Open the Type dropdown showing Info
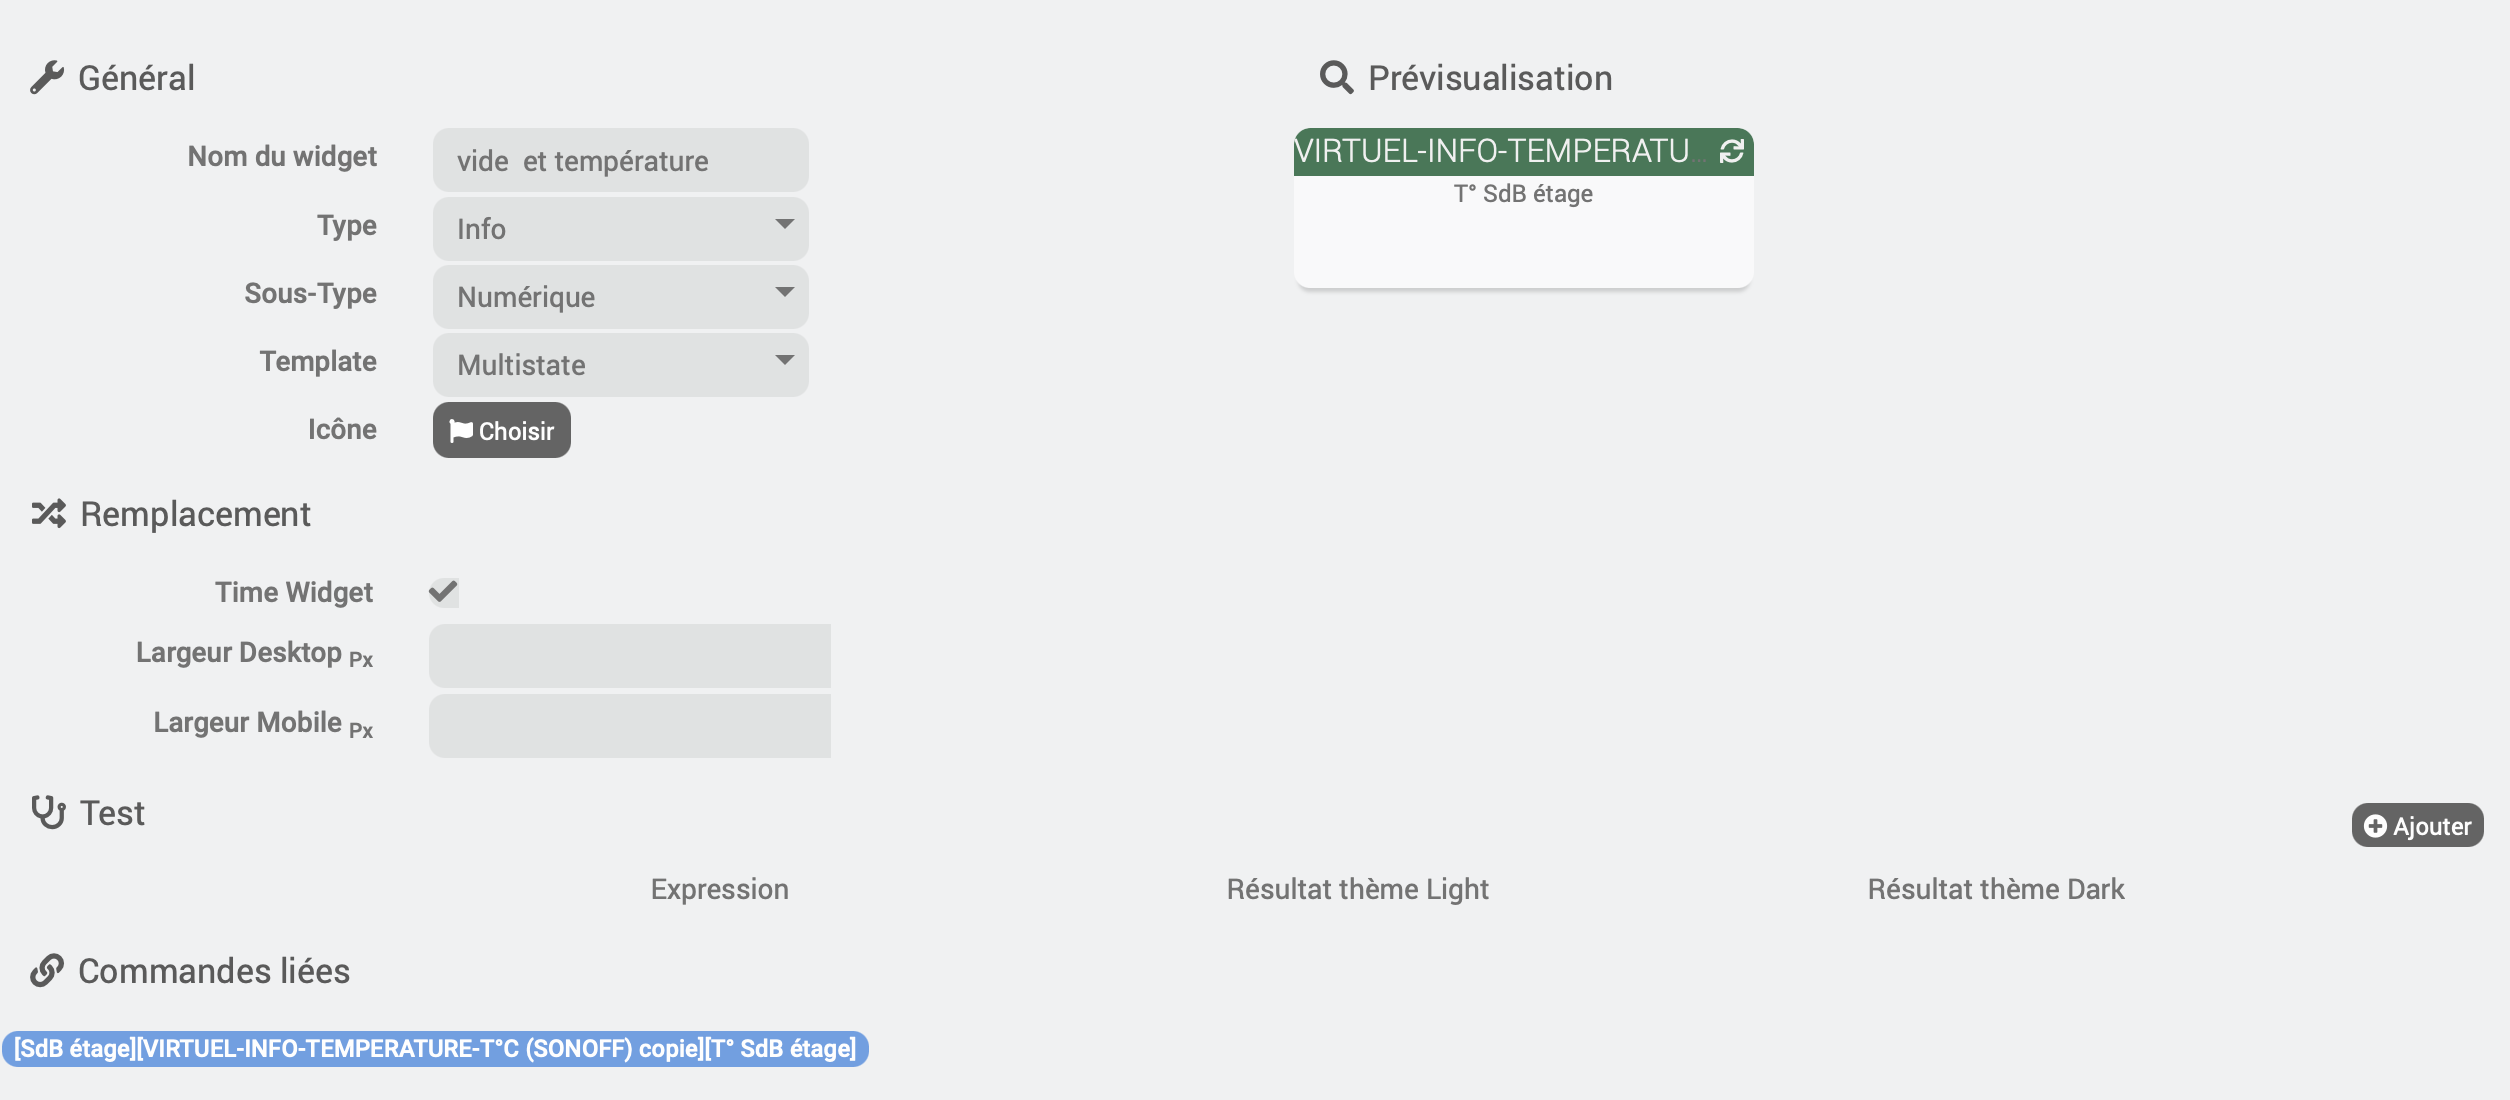The height and width of the screenshot is (1100, 2510). (x=621, y=229)
